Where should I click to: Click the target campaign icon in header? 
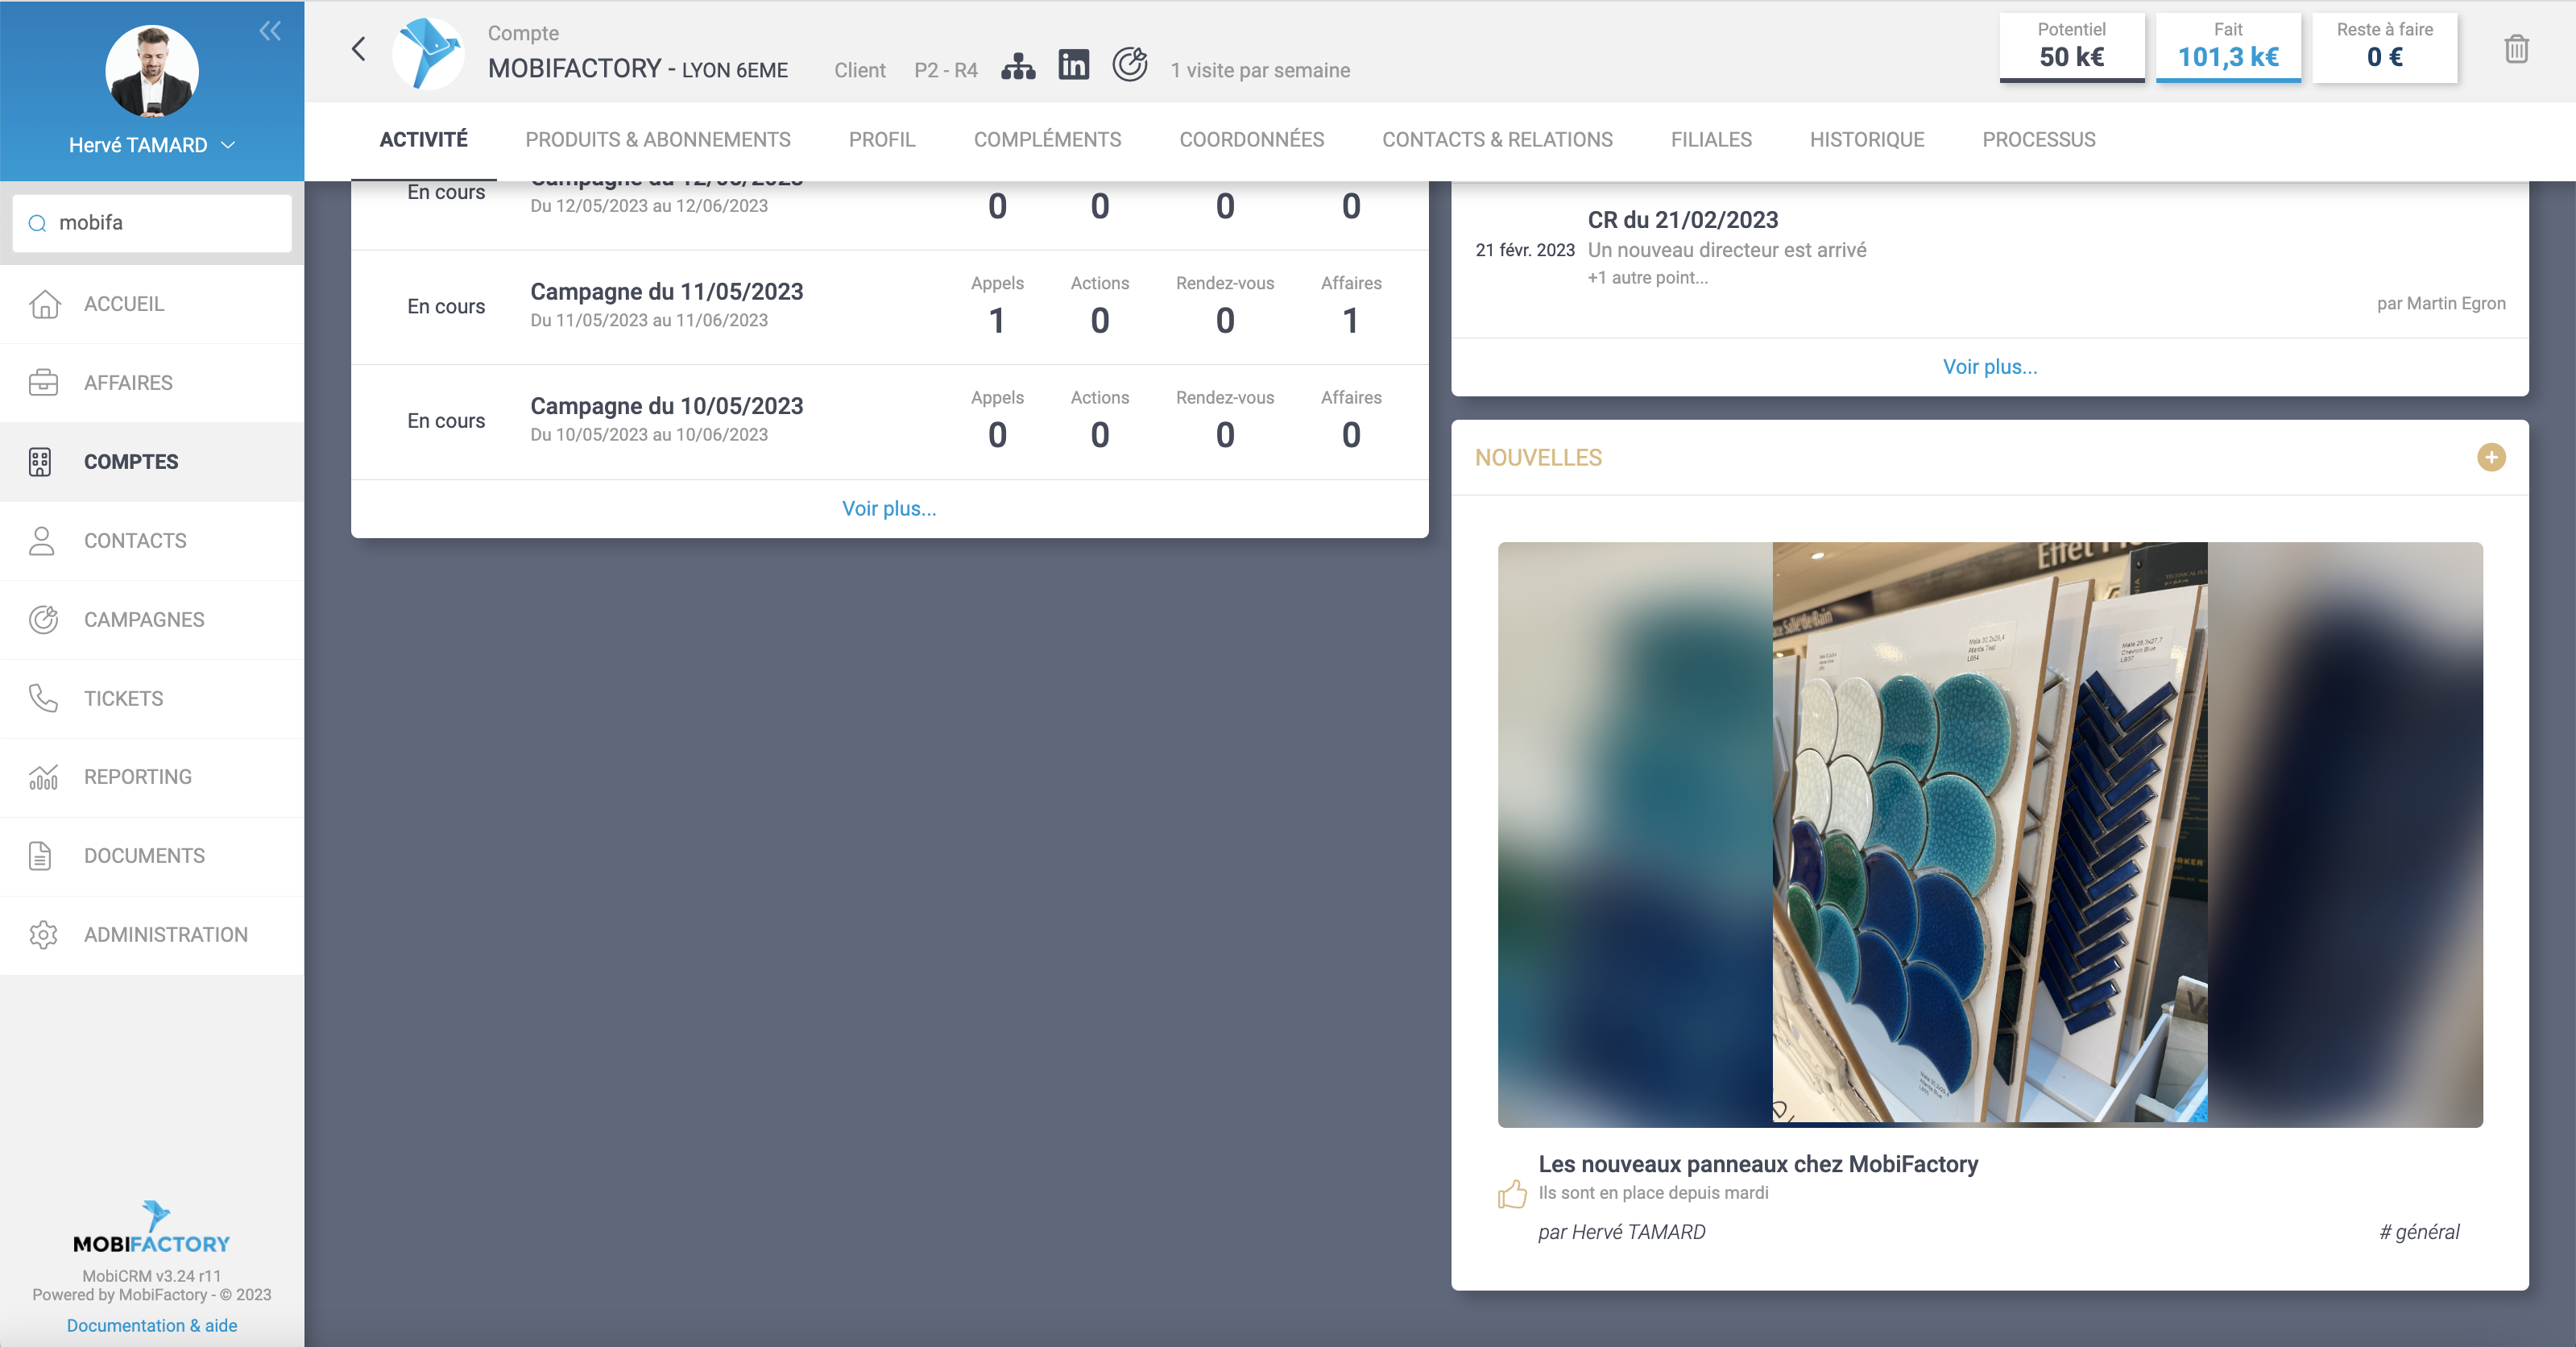pyautogui.click(x=1129, y=65)
